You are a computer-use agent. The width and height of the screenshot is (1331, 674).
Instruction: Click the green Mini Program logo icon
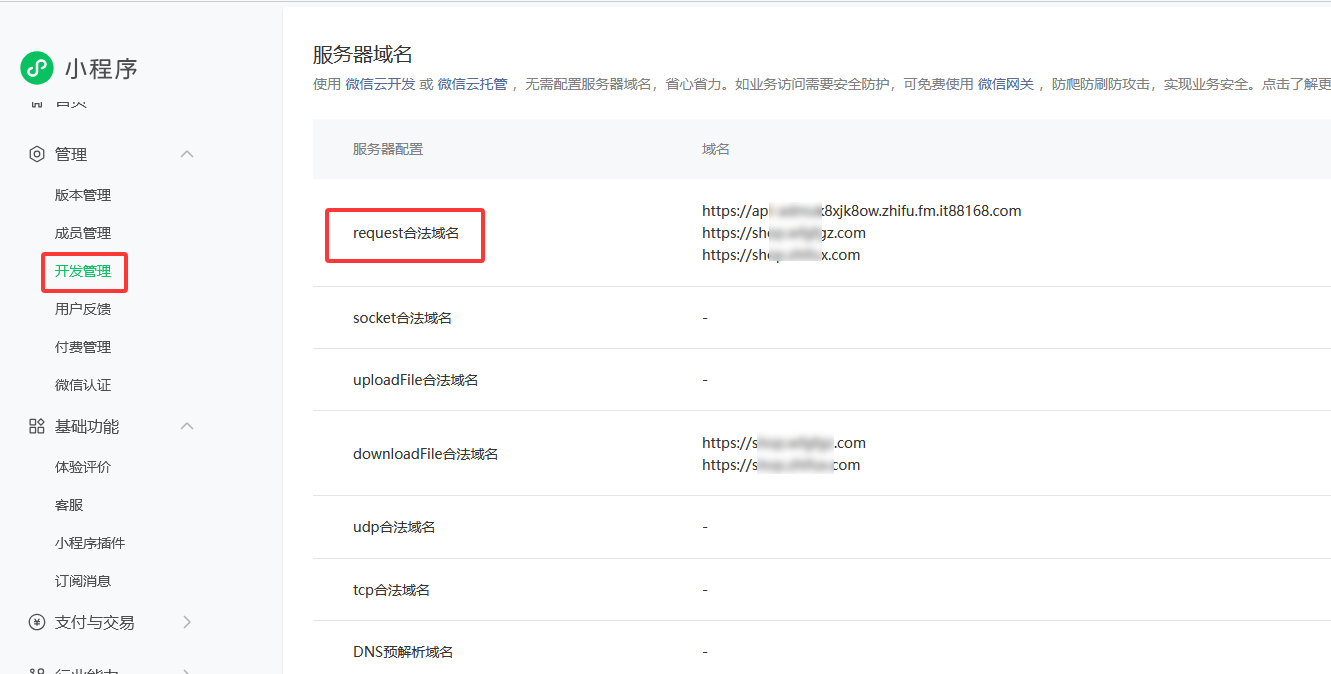pyautogui.click(x=37, y=68)
